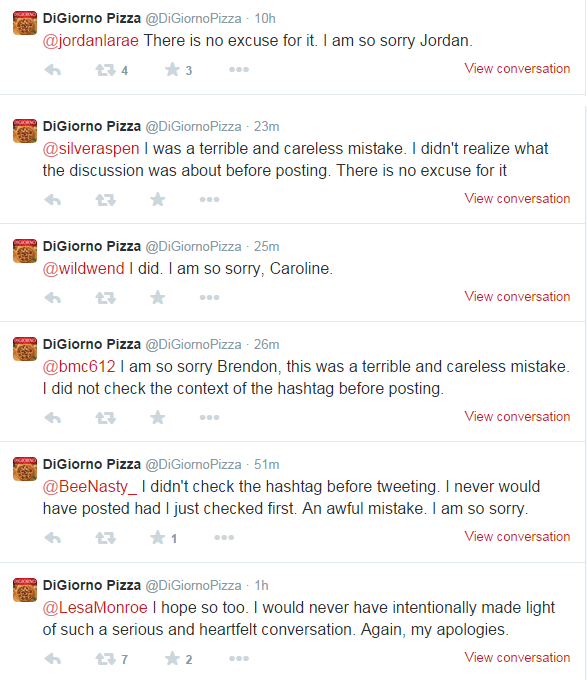
Task: Open more options on @silveraspen tweet
Action: tap(209, 199)
